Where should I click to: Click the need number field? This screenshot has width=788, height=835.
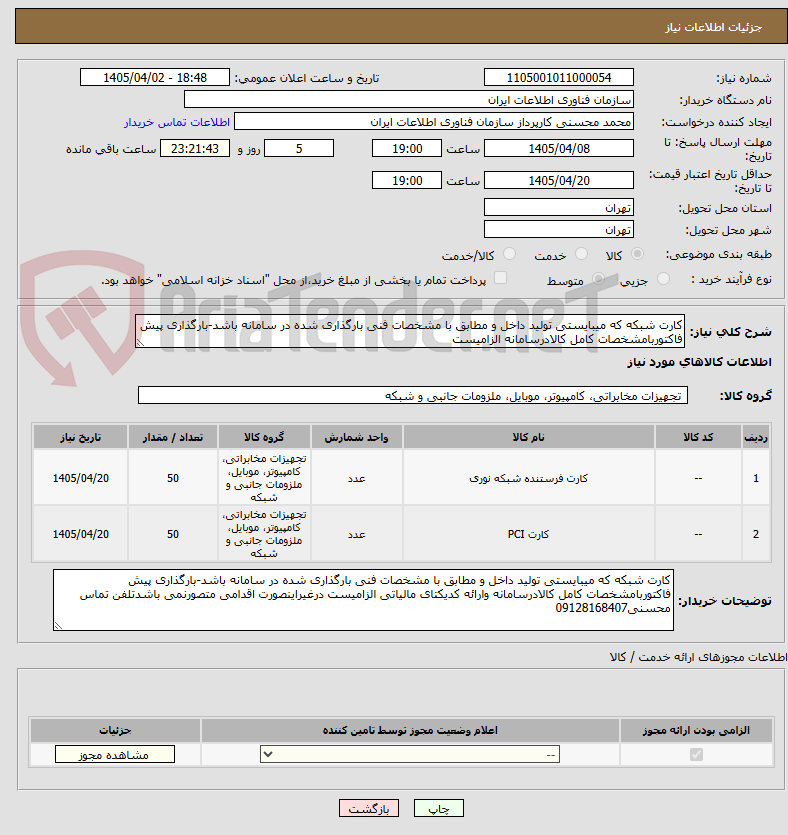pos(559,77)
